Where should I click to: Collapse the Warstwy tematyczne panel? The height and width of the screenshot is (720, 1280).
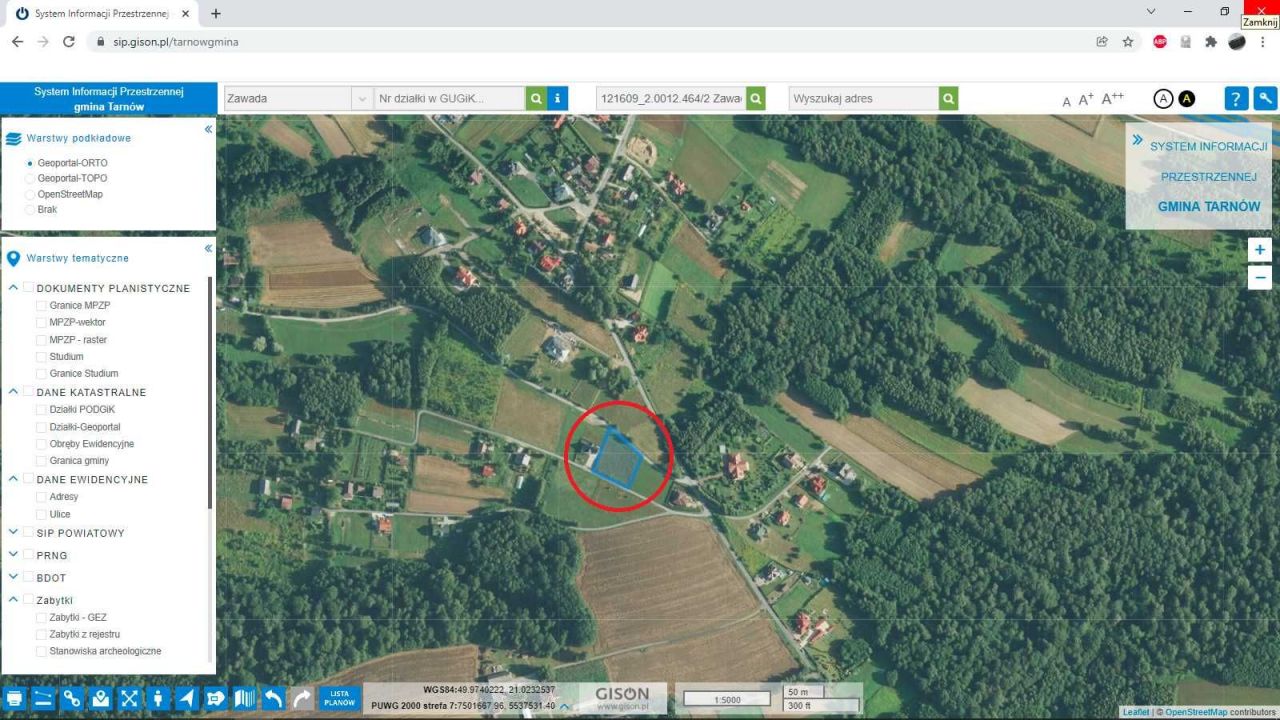click(x=208, y=248)
